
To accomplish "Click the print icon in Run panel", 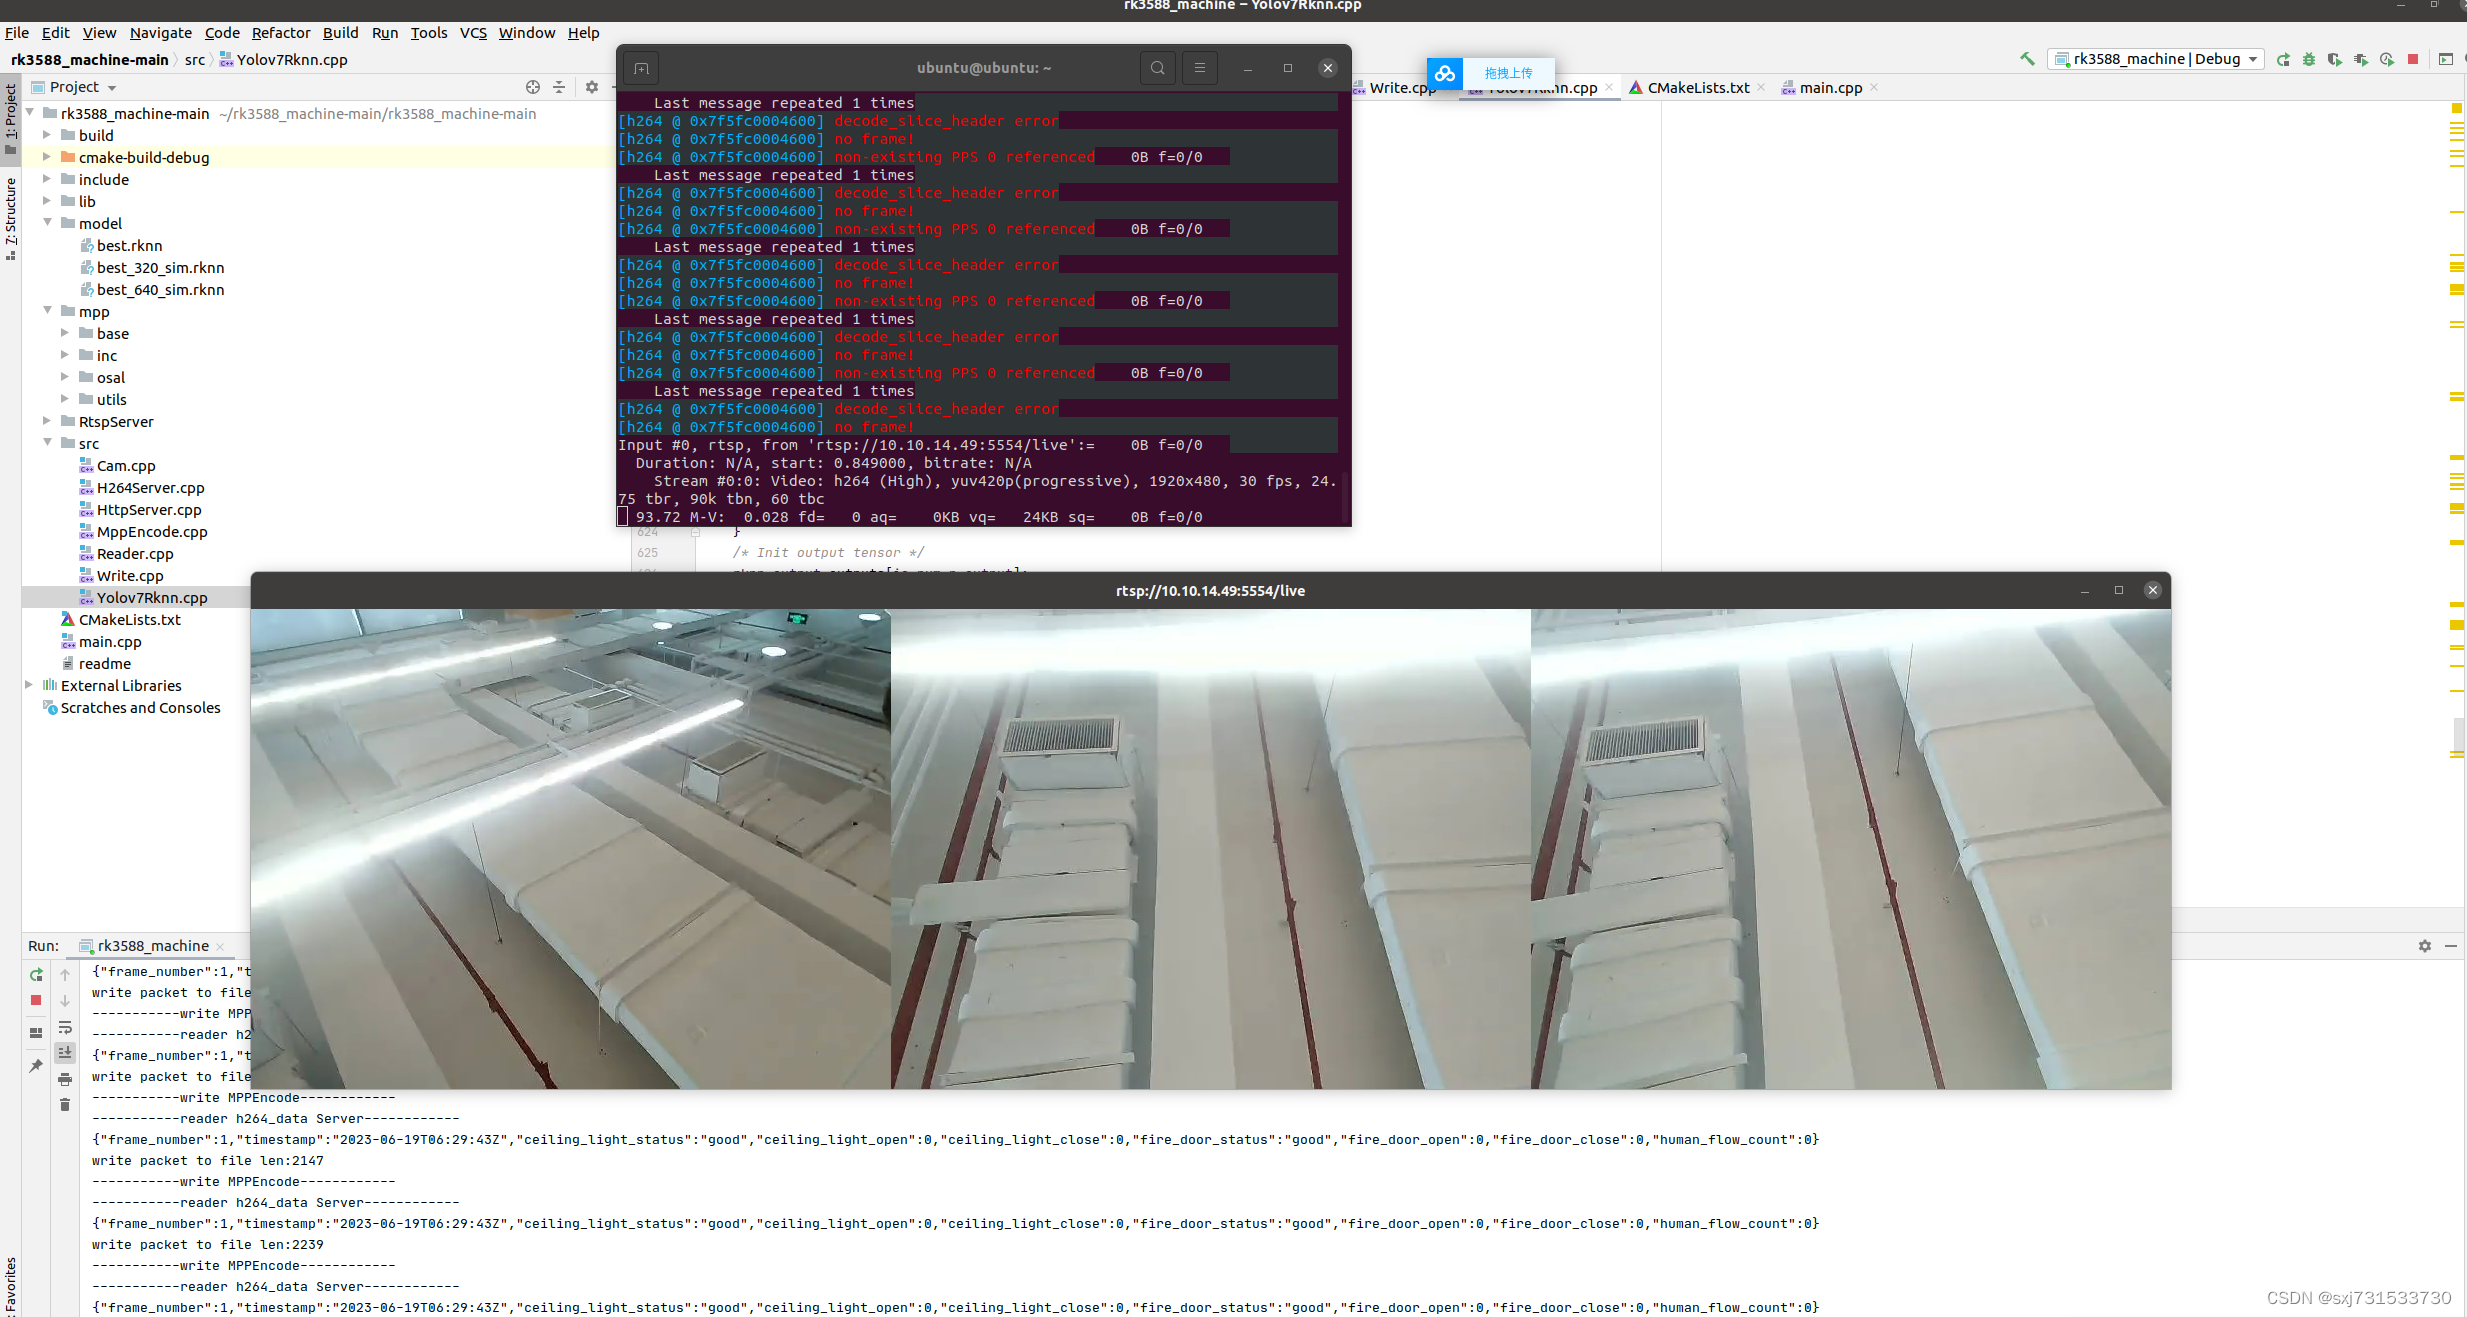I will (x=65, y=1079).
